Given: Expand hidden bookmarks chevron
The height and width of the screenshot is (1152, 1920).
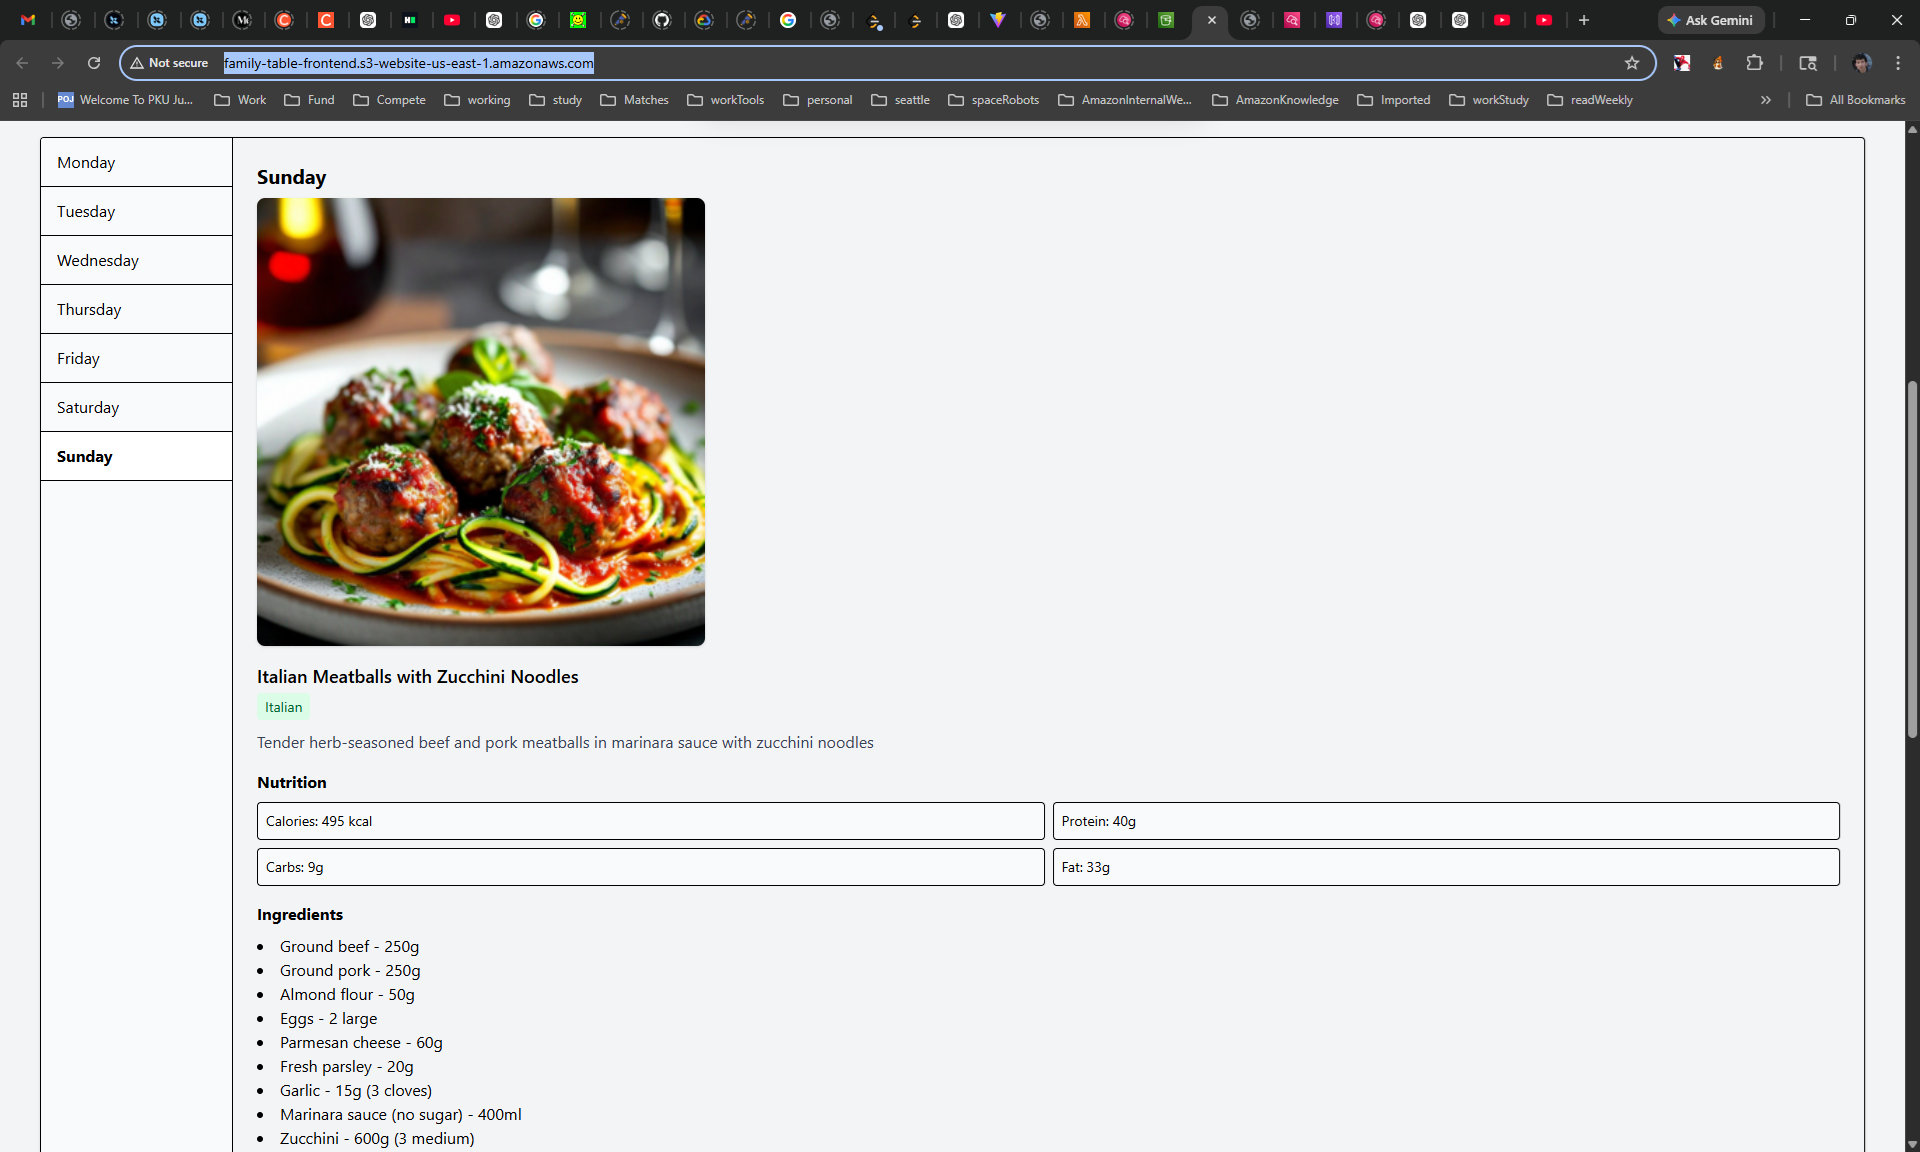Looking at the screenshot, I should click(x=1766, y=100).
